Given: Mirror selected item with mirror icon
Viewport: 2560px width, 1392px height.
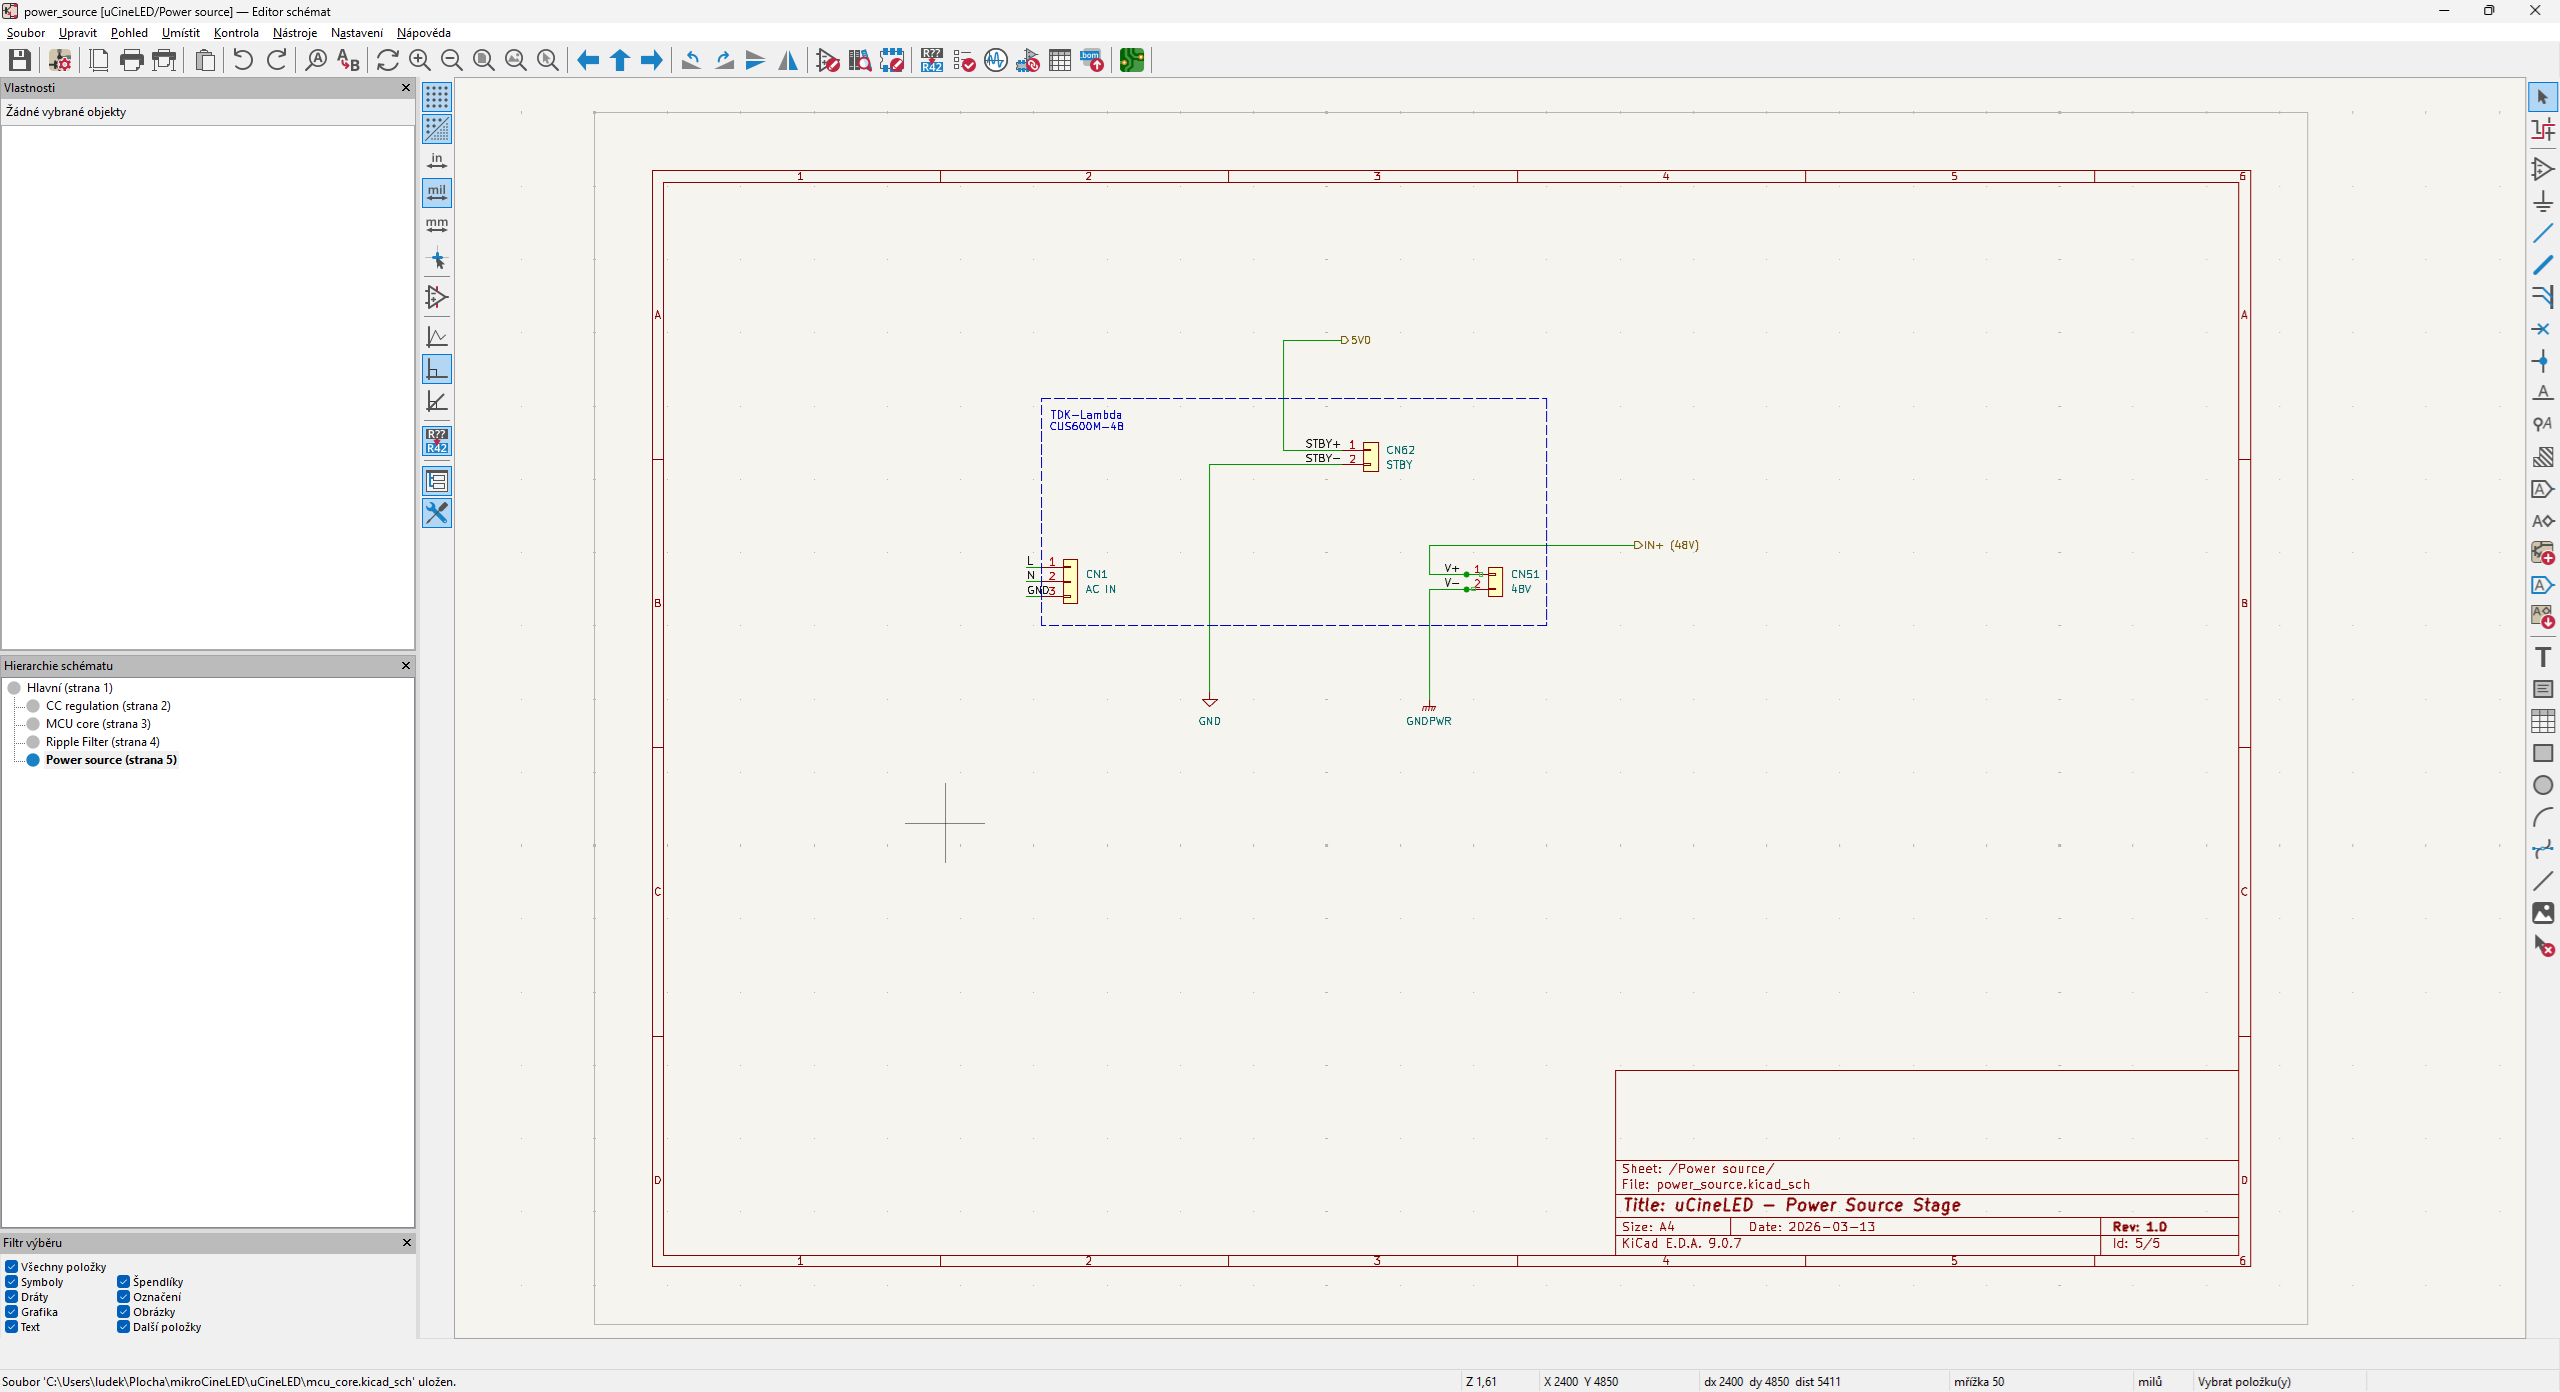Looking at the screenshot, I should (788, 60).
